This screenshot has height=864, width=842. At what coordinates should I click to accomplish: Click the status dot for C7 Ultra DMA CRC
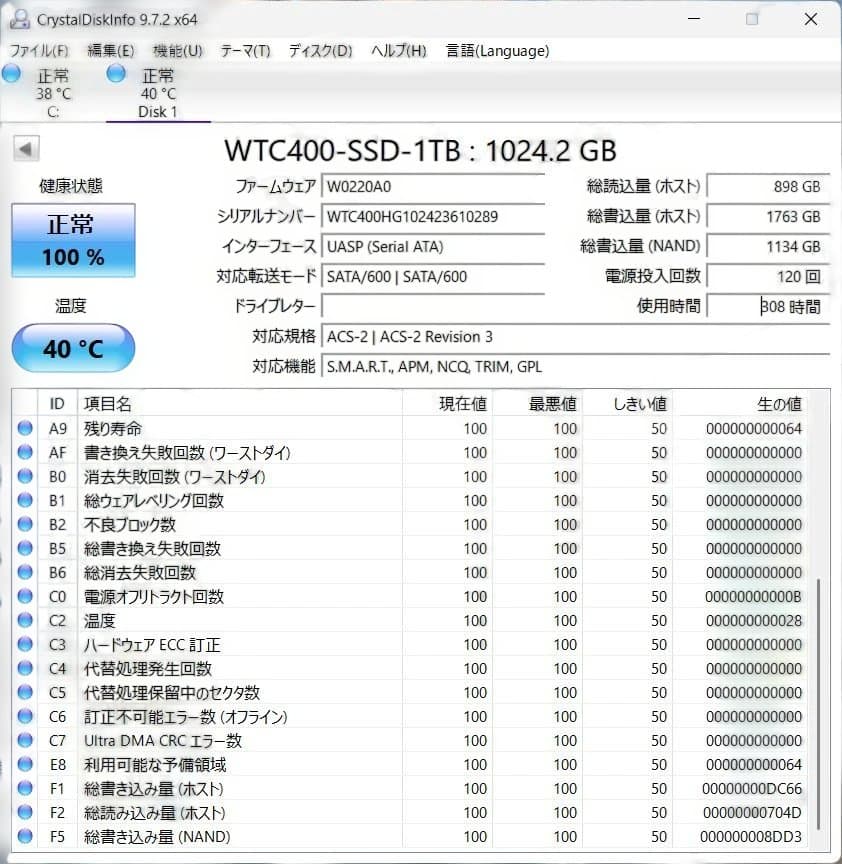[x=25, y=740]
